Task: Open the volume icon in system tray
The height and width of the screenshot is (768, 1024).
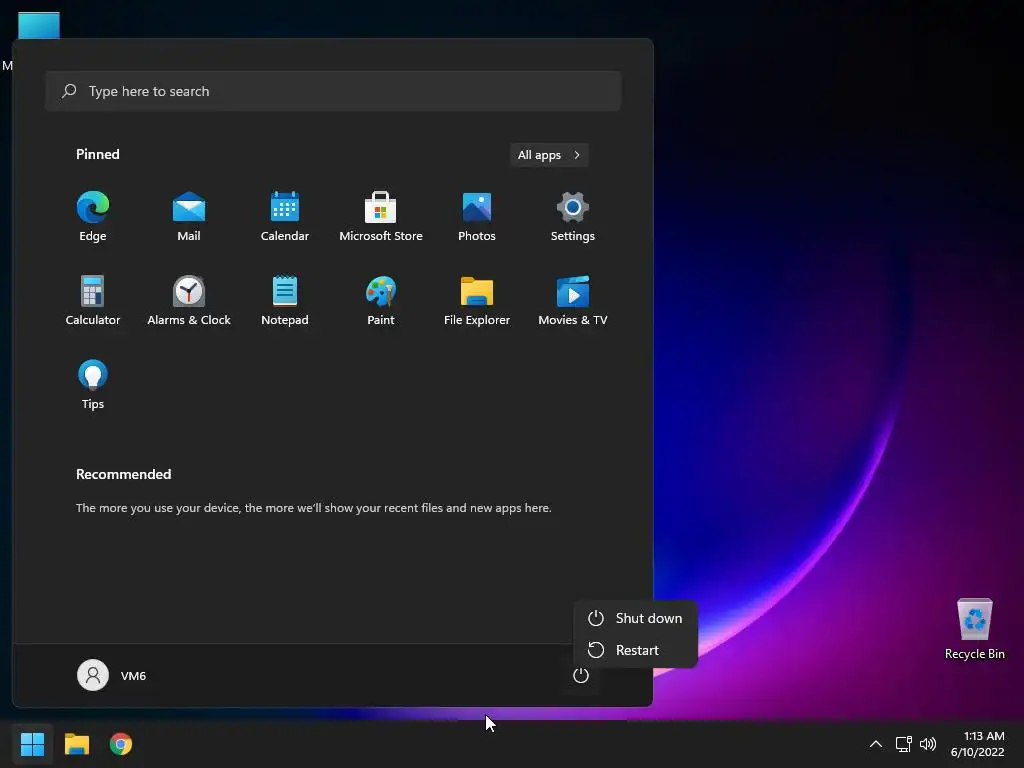Action: coord(927,744)
